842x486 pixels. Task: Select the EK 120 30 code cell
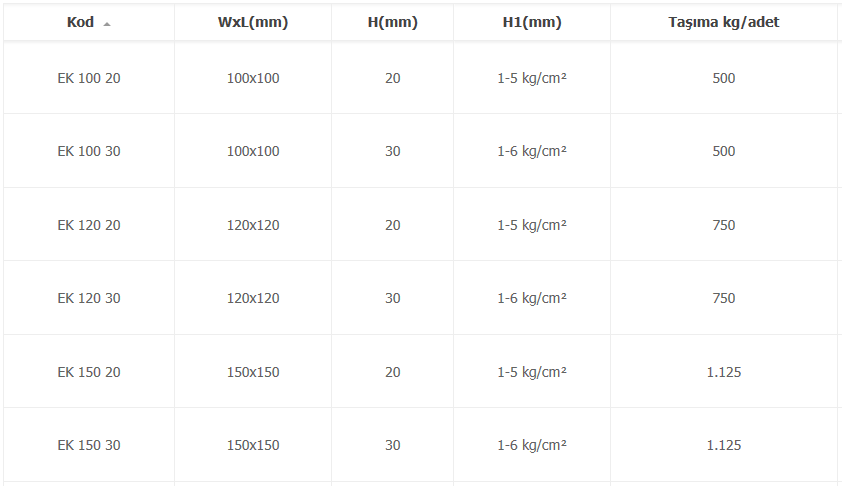click(x=89, y=298)
